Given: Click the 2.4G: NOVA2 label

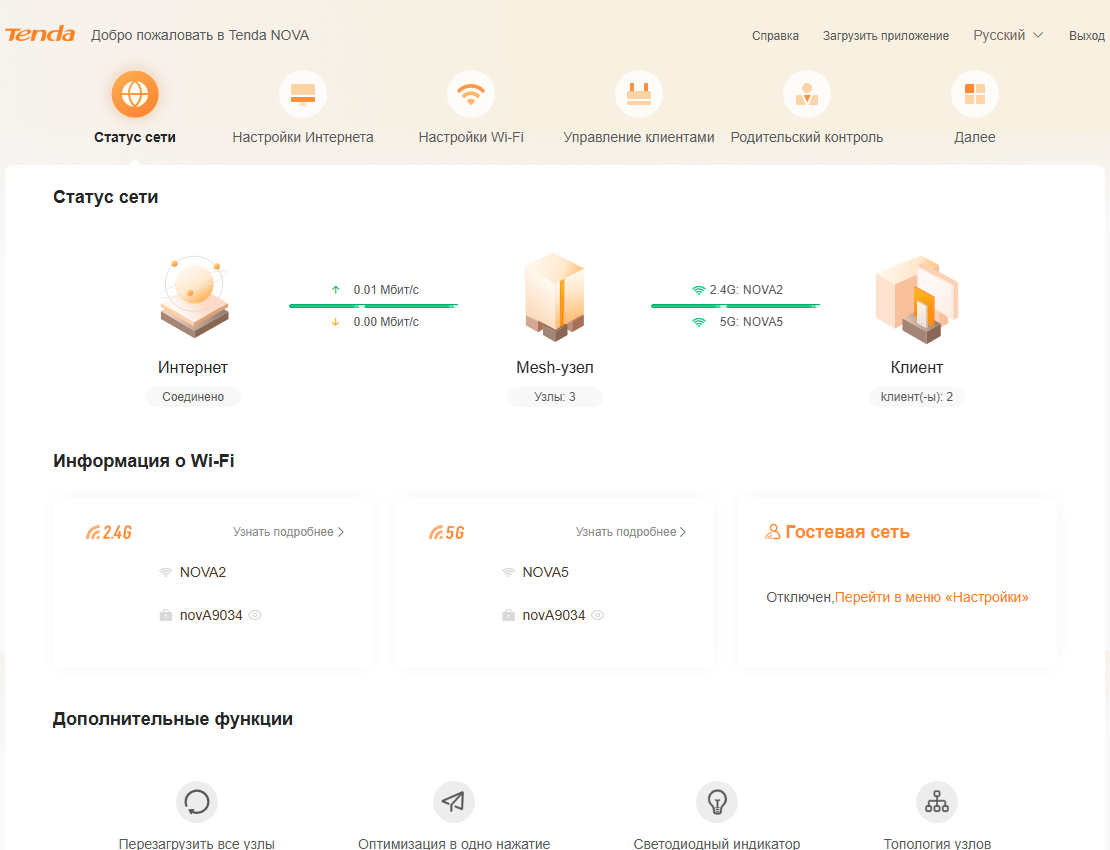Looking at the screenshot, I should click(x=746, y=289).
